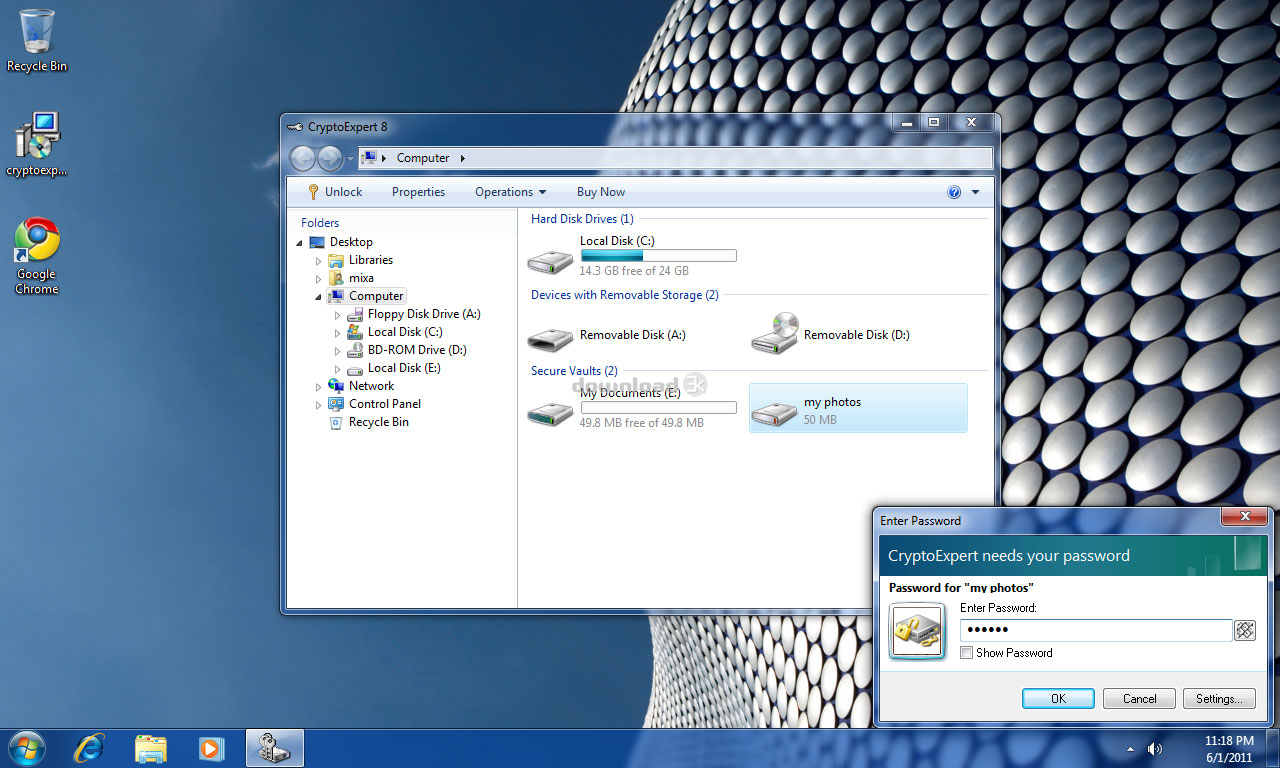Click Unlock in the toolbar

[334, 192]
